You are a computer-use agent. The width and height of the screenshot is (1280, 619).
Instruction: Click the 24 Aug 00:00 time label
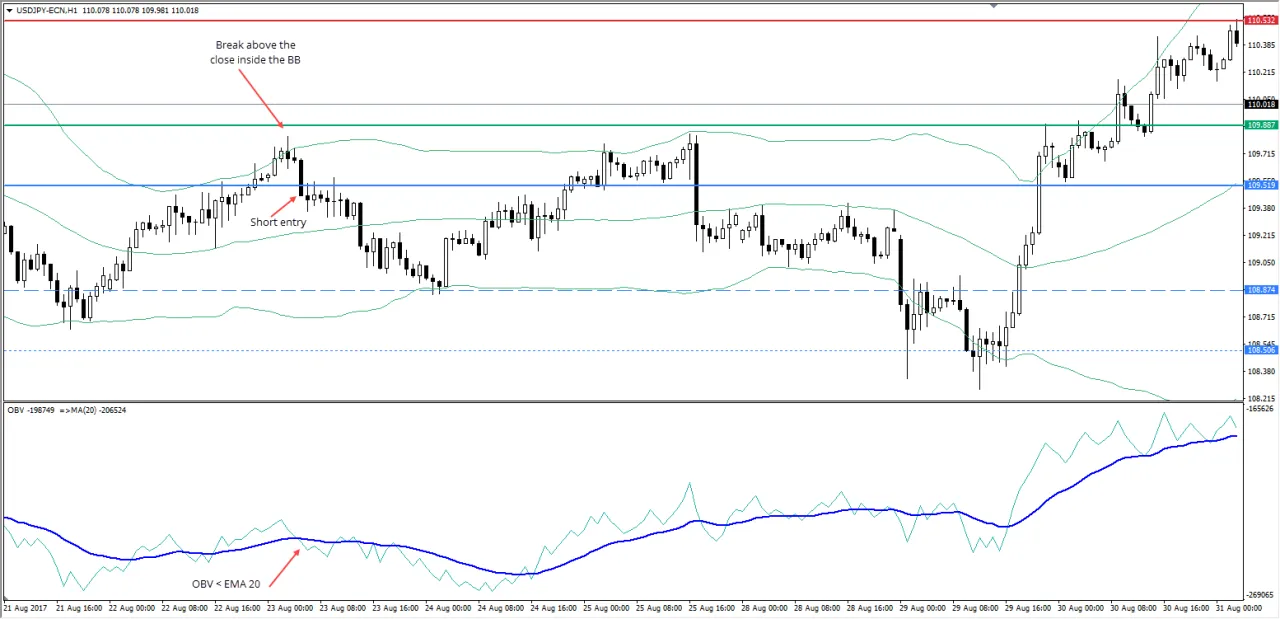449,607
